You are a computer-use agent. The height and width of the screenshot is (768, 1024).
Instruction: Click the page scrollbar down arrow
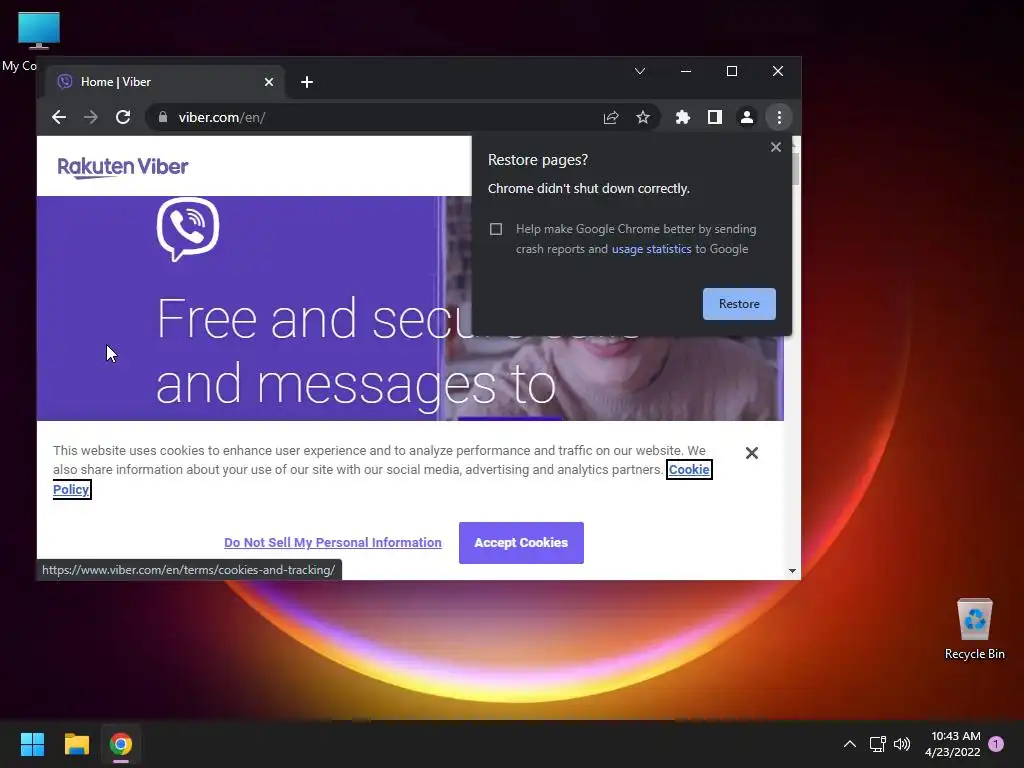tap(792, 571)
